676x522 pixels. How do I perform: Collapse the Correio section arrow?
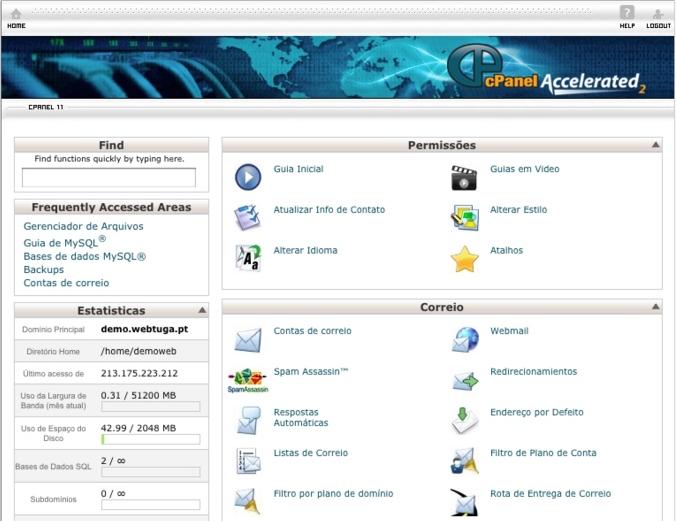pos(655,306)
